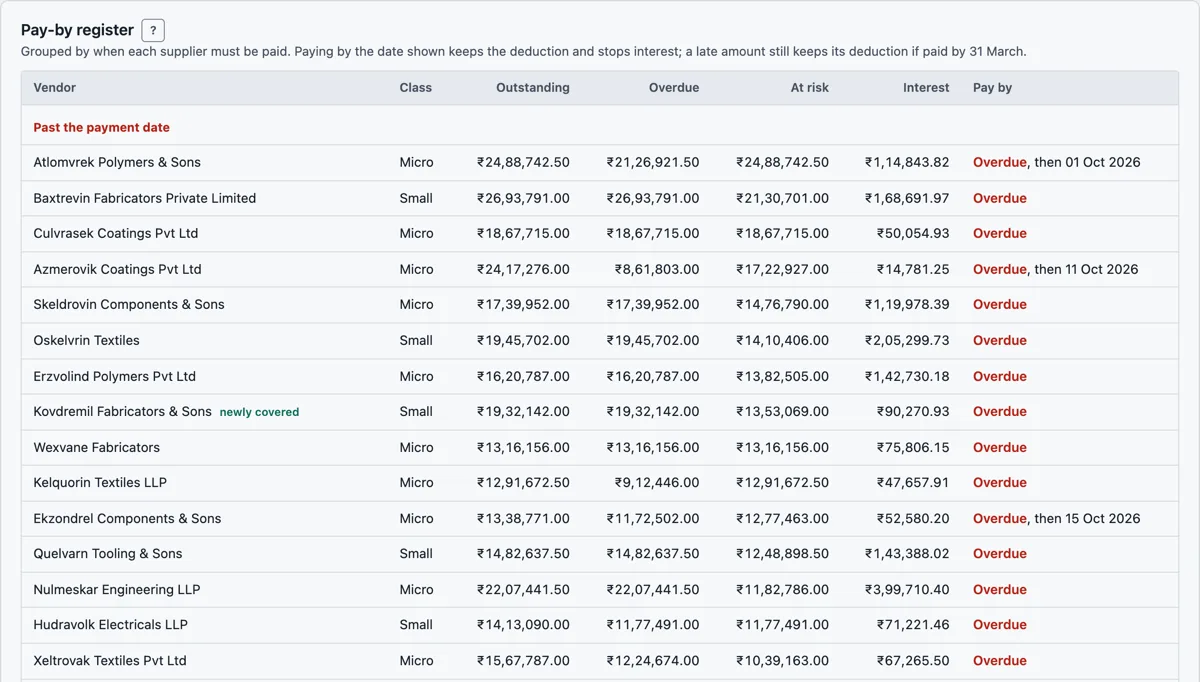Image resolution: width=1200 pixels, height=682 pixels.
Task: Click outstanding amount ₹24,88,742.50 for Atlomvrek
Action: (523, 162)
